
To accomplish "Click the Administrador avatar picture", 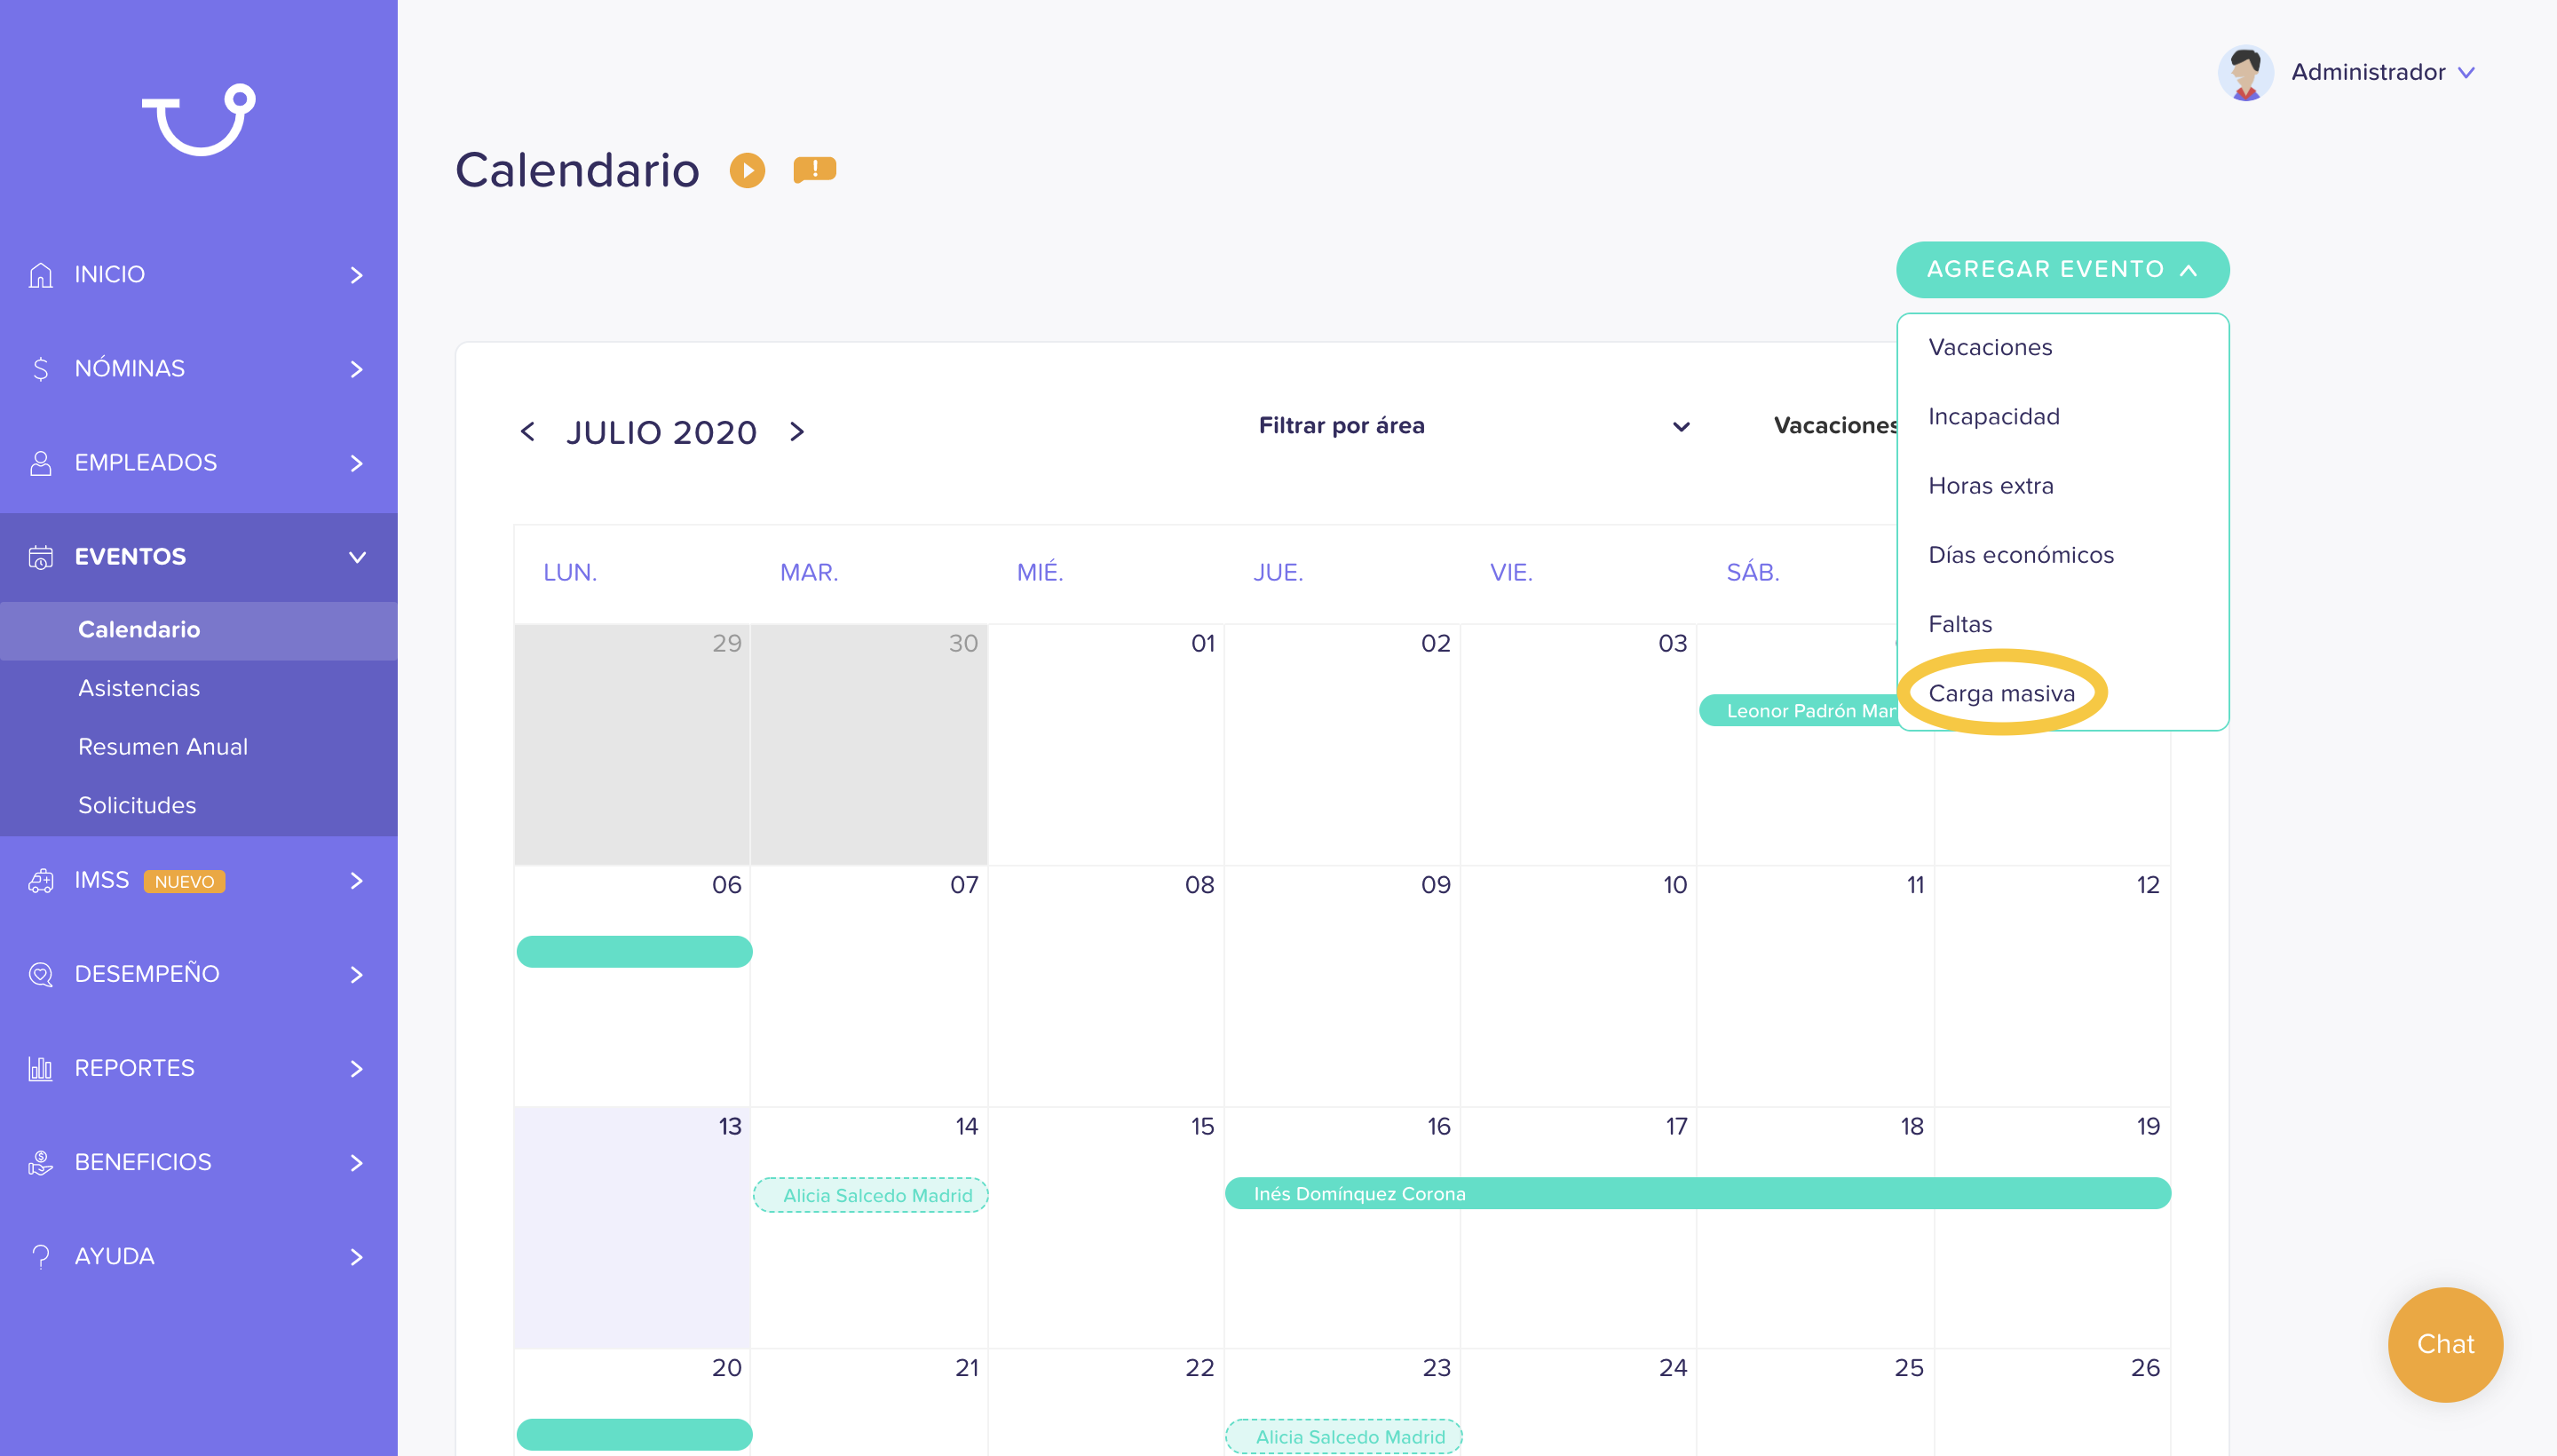I will pos(2245,72).
